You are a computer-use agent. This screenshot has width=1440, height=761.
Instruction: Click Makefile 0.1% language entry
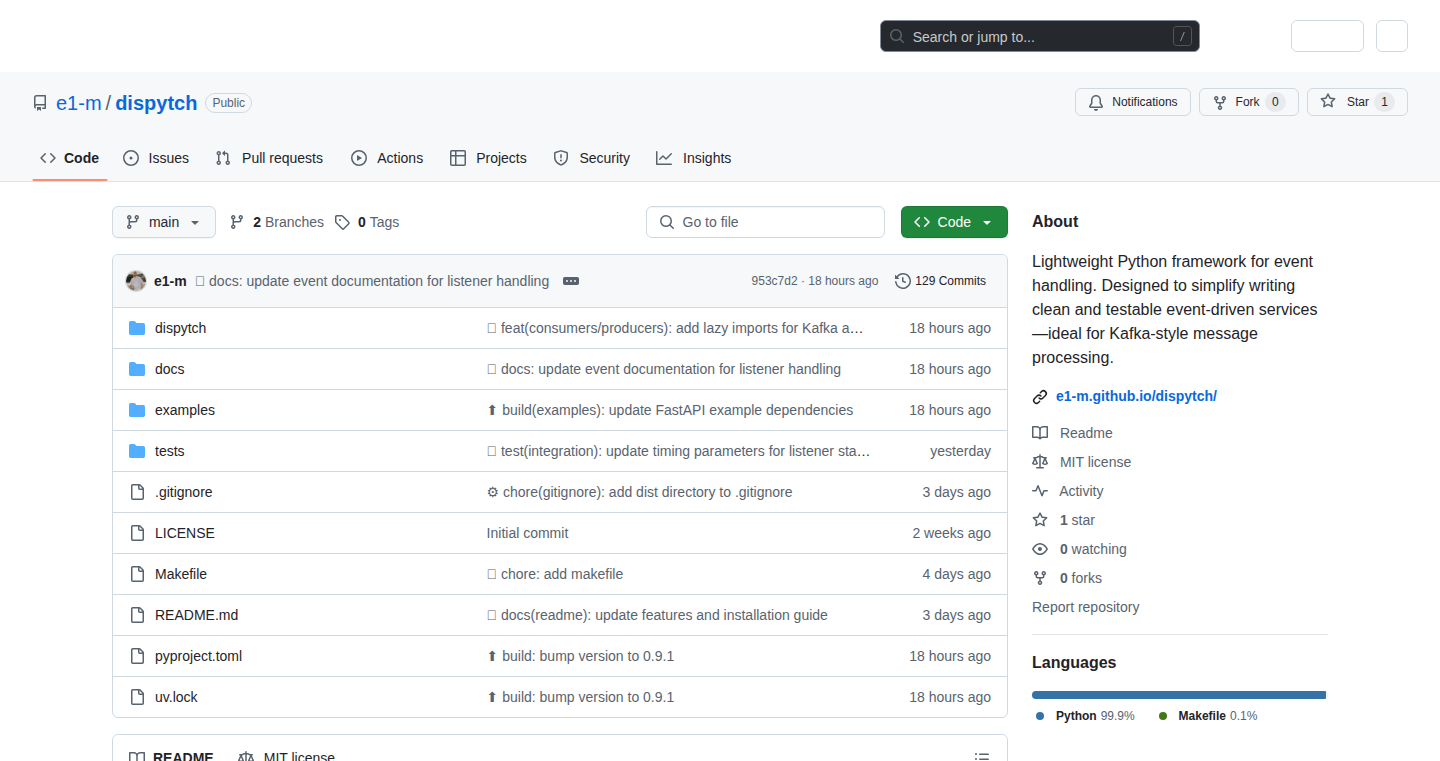[x=1208, y=716]
